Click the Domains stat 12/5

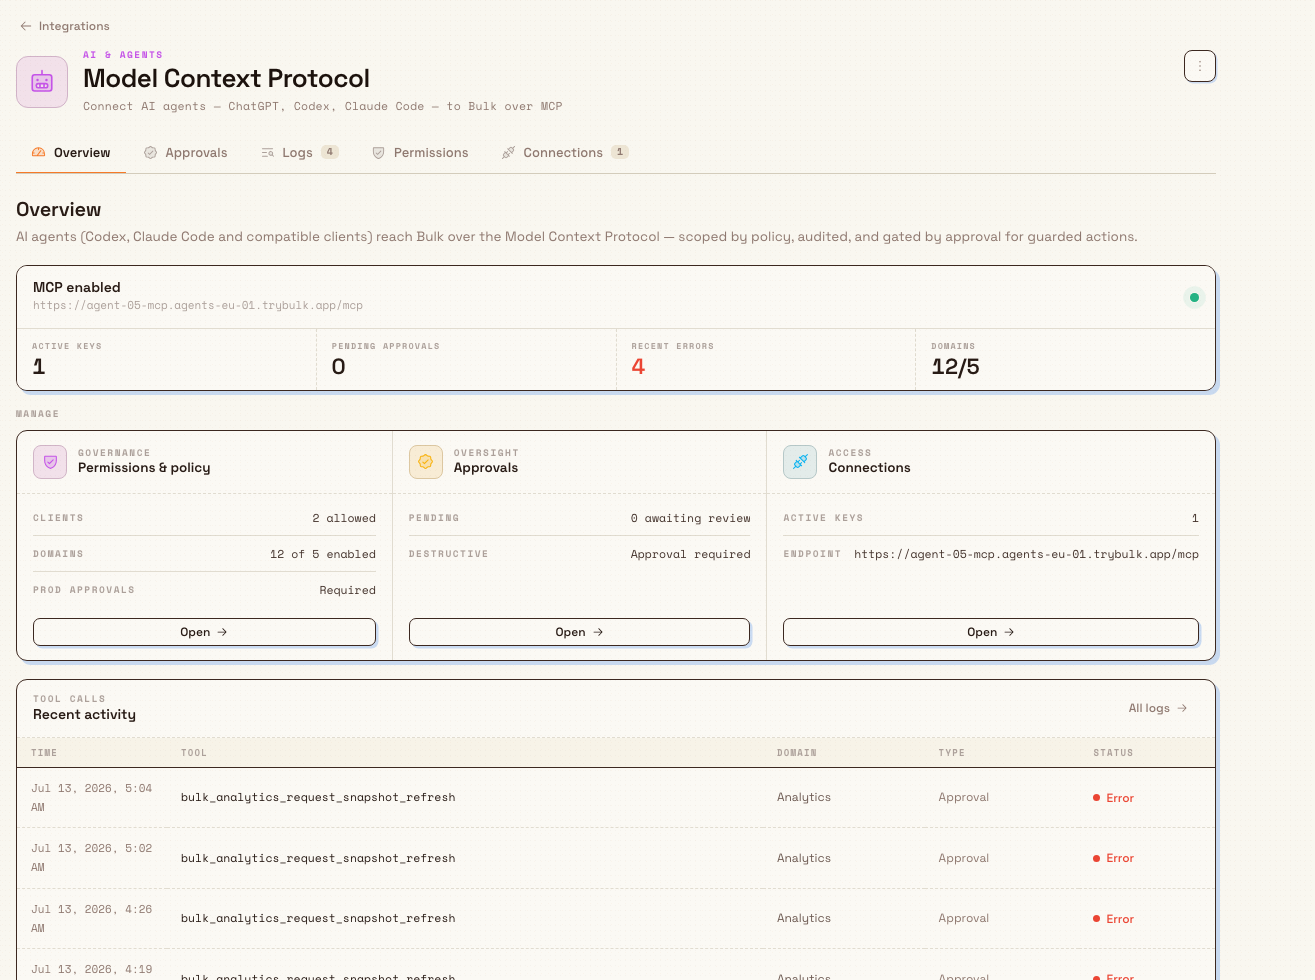[x=955, y=367]
